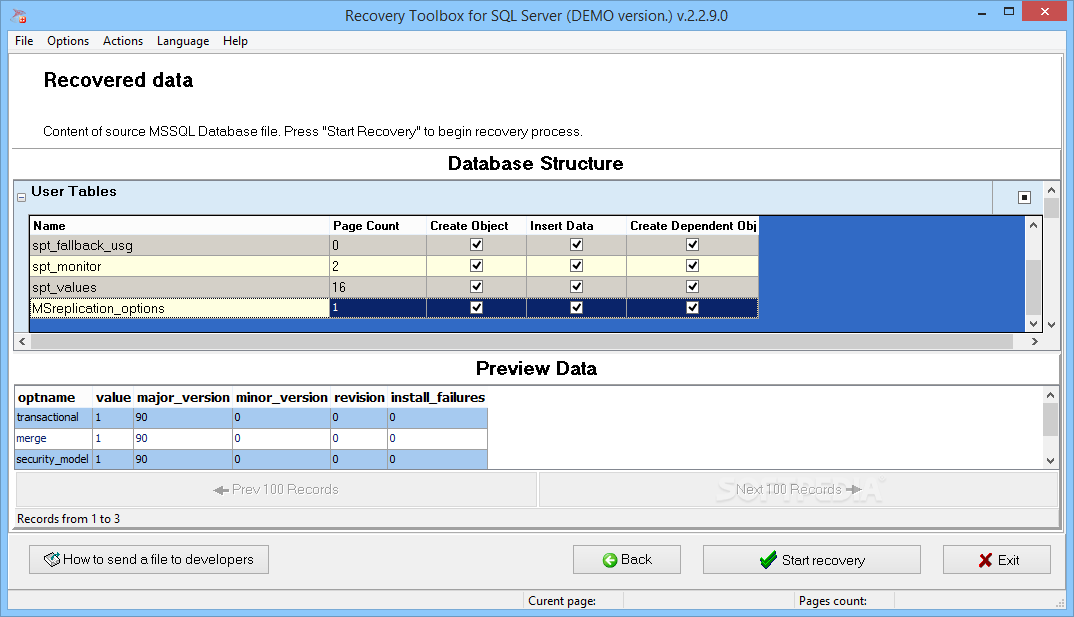Click the Name column header
1074x617 pixels.
coord(179,225)
